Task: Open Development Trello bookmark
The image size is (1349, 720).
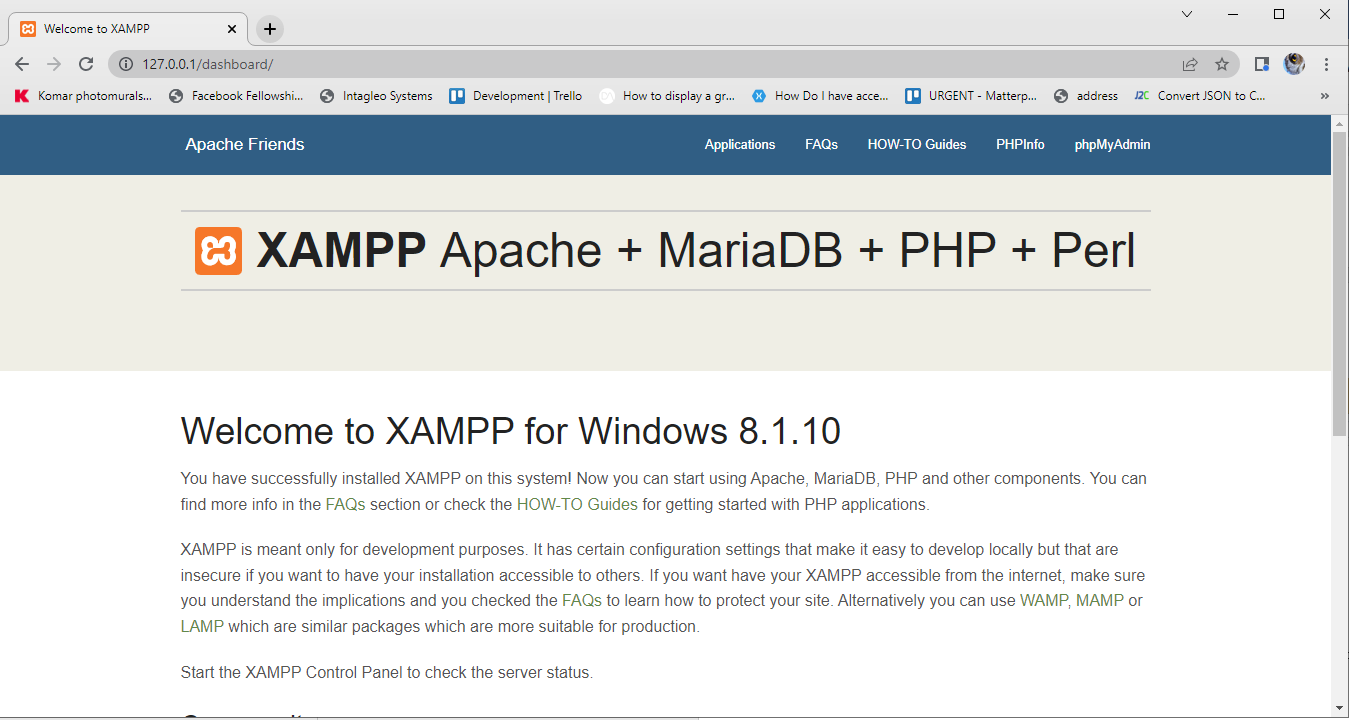Action: point(516,96)
